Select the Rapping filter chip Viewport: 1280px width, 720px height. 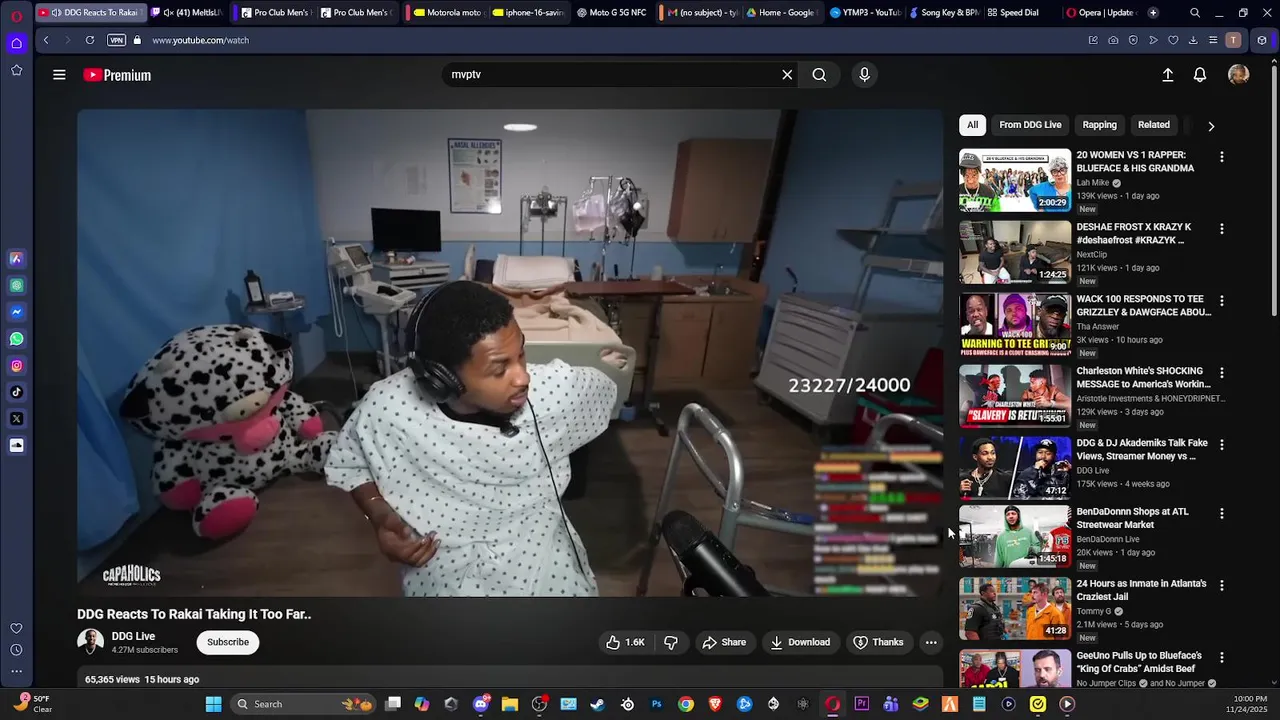point(1099,125)
